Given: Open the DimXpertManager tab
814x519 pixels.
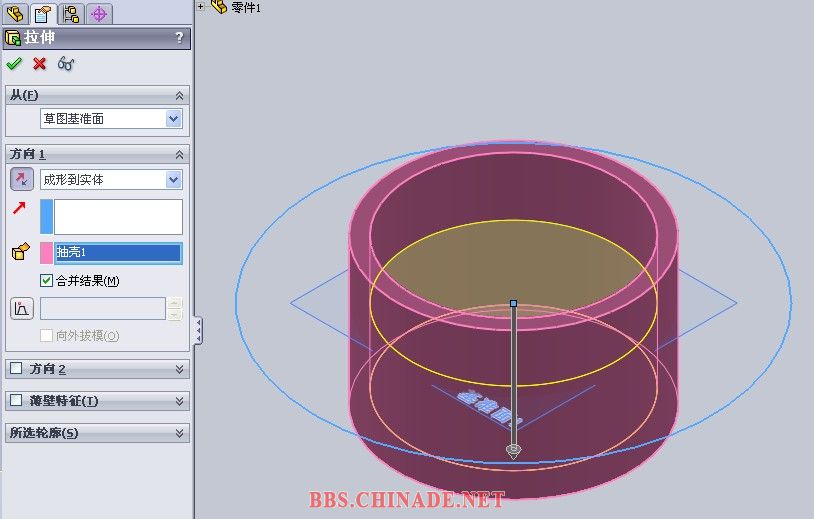Looking at the screenshot, I should (x=99, y=13).
